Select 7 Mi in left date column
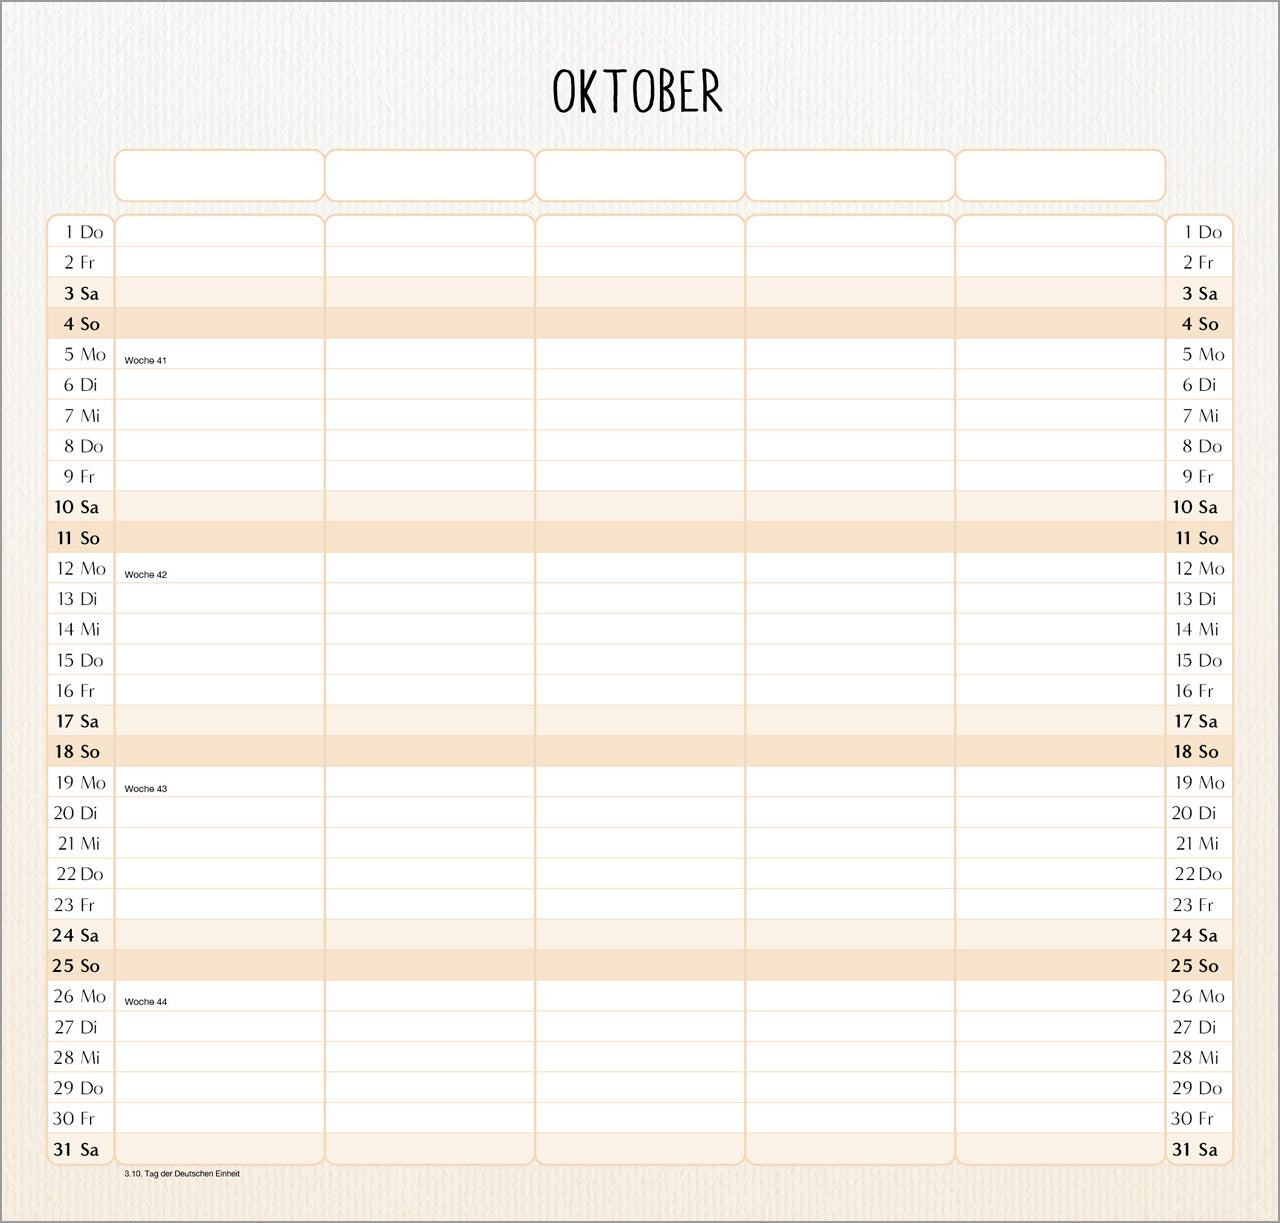This screenshot has width=1280, height=1223. tap(82, 416)
